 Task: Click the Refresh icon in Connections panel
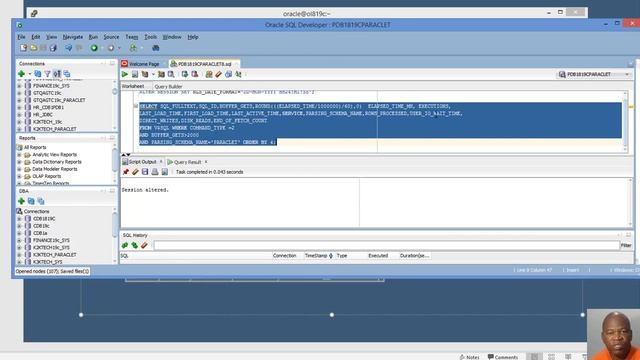point(38,74)
